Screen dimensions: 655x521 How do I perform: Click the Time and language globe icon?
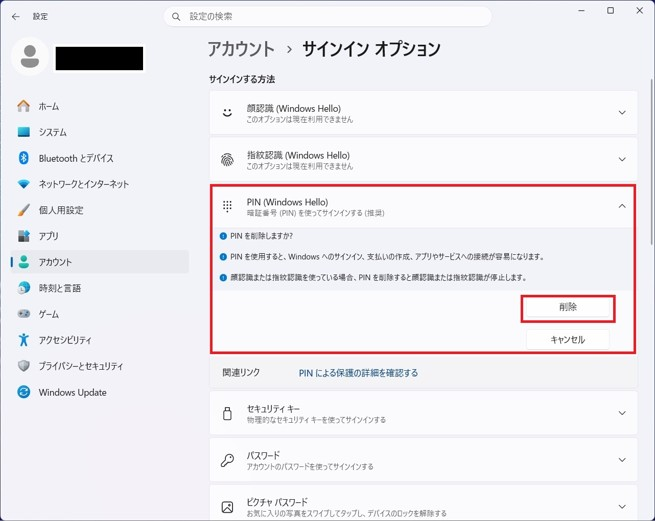23,288
